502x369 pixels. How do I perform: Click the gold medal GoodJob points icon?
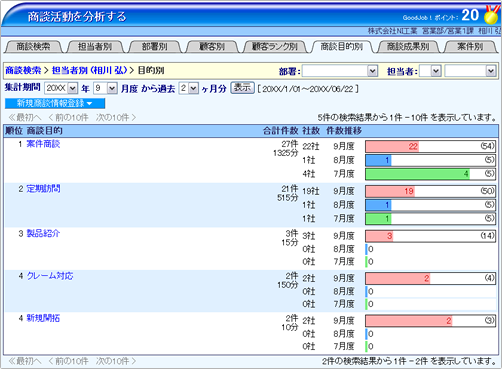click(x=491, y=15)
